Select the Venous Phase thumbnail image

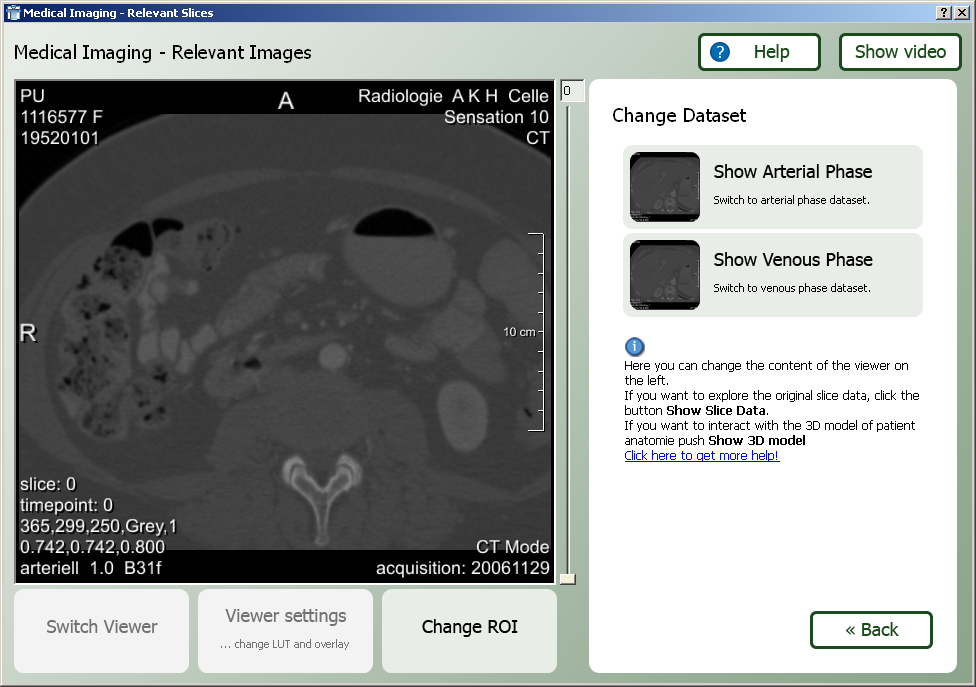pos(665,275)
